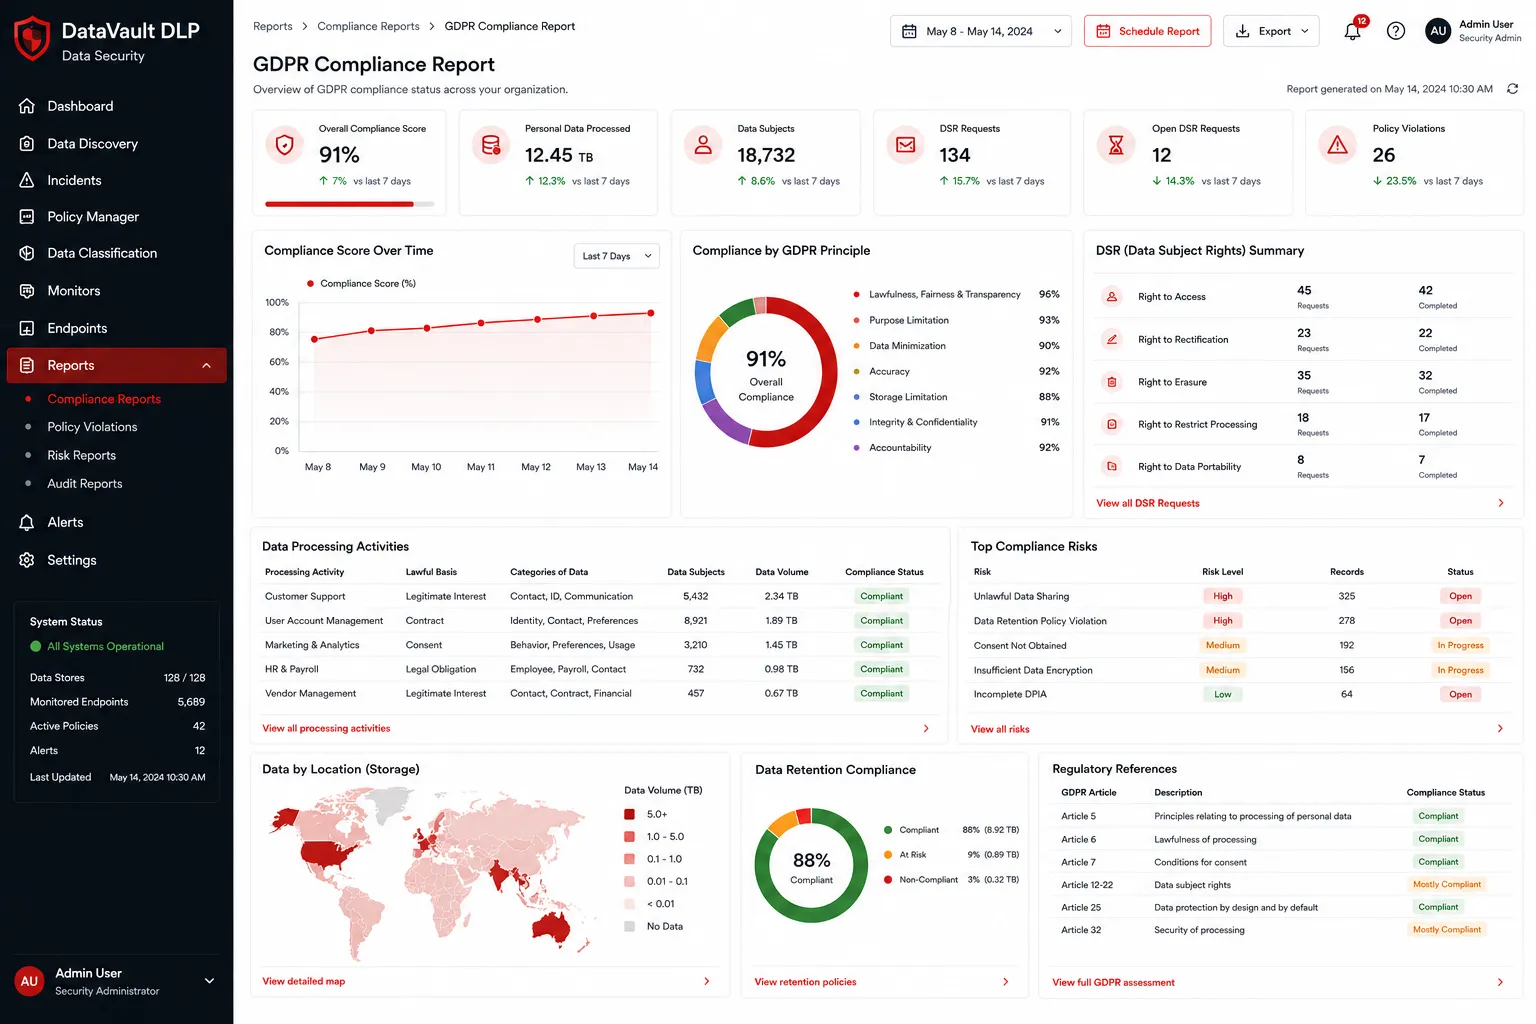Select Risk Reports under Reports
This screenshot has width=1536, height=1024.
pyautogui.click(x=82, y=455)
